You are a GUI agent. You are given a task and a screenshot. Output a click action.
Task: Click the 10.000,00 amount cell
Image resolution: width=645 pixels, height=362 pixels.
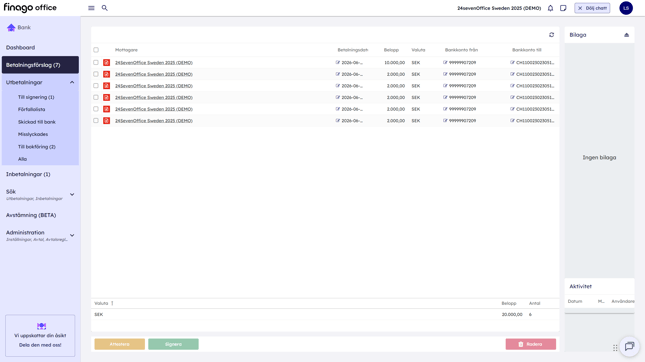(394, 63)
